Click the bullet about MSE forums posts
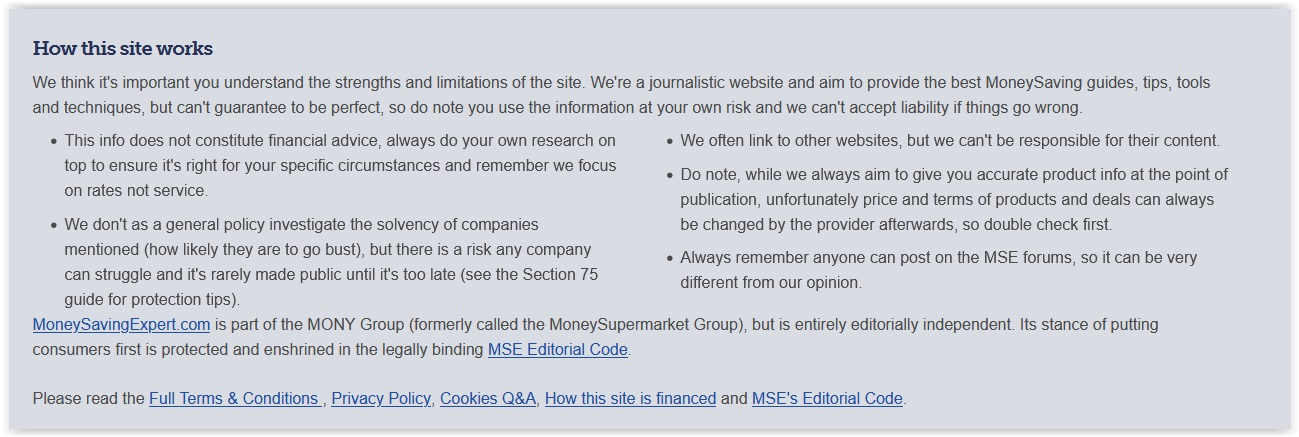1299x437 pixels. 939,270
